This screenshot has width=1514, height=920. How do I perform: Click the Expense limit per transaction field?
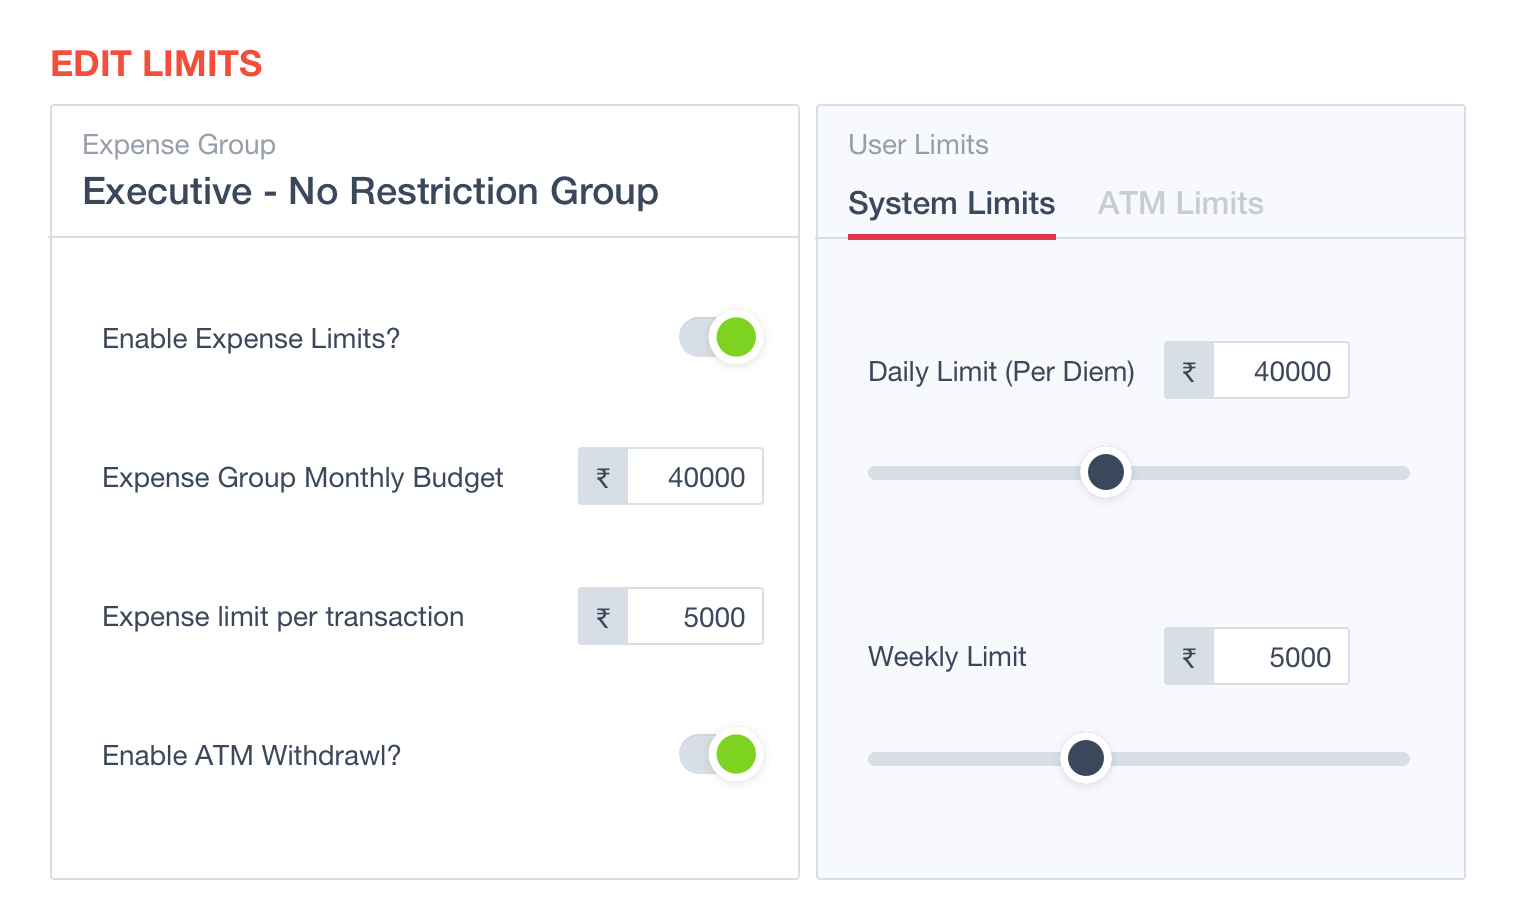(695, 617)
